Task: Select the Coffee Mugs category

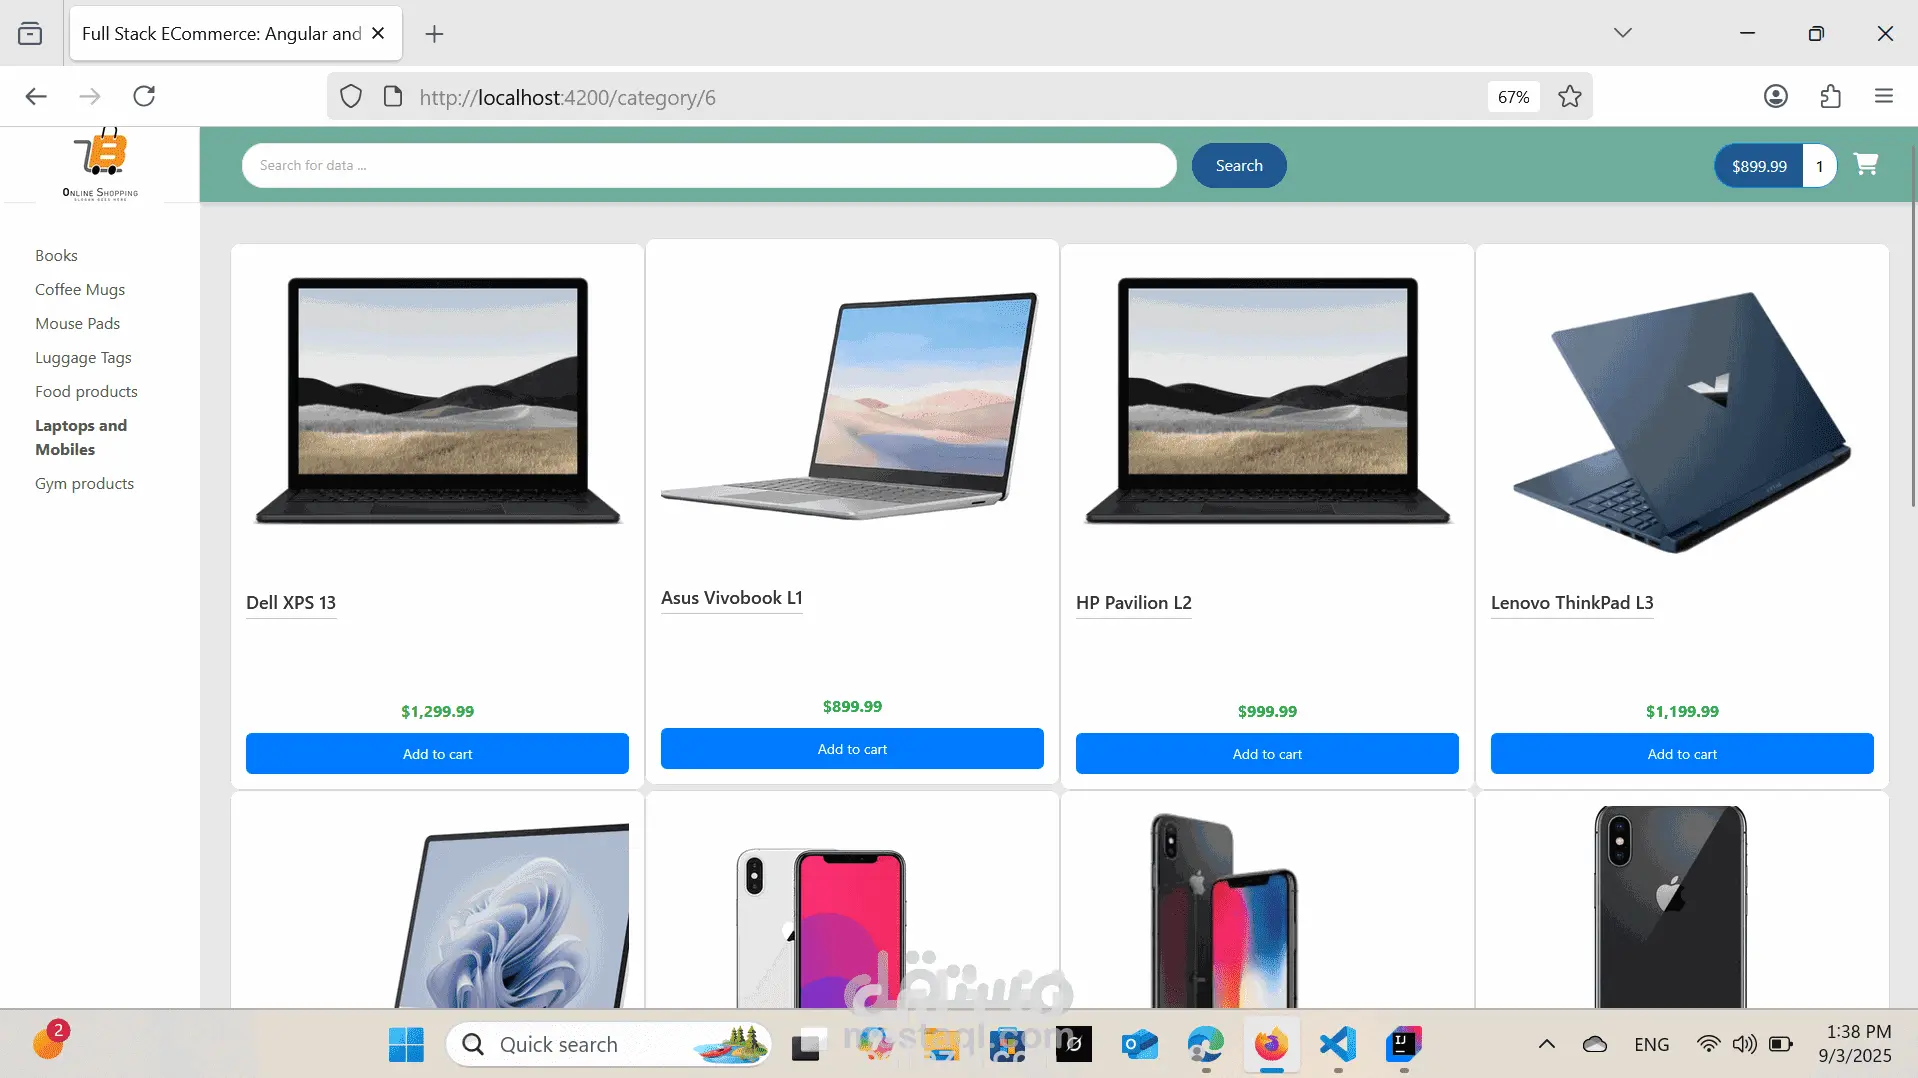Action: pos(80,290)
